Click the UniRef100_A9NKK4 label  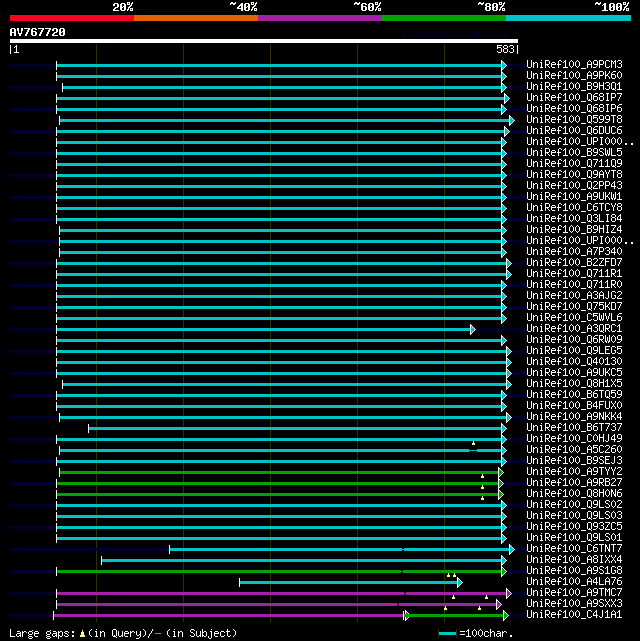click(x=574, y=417)
